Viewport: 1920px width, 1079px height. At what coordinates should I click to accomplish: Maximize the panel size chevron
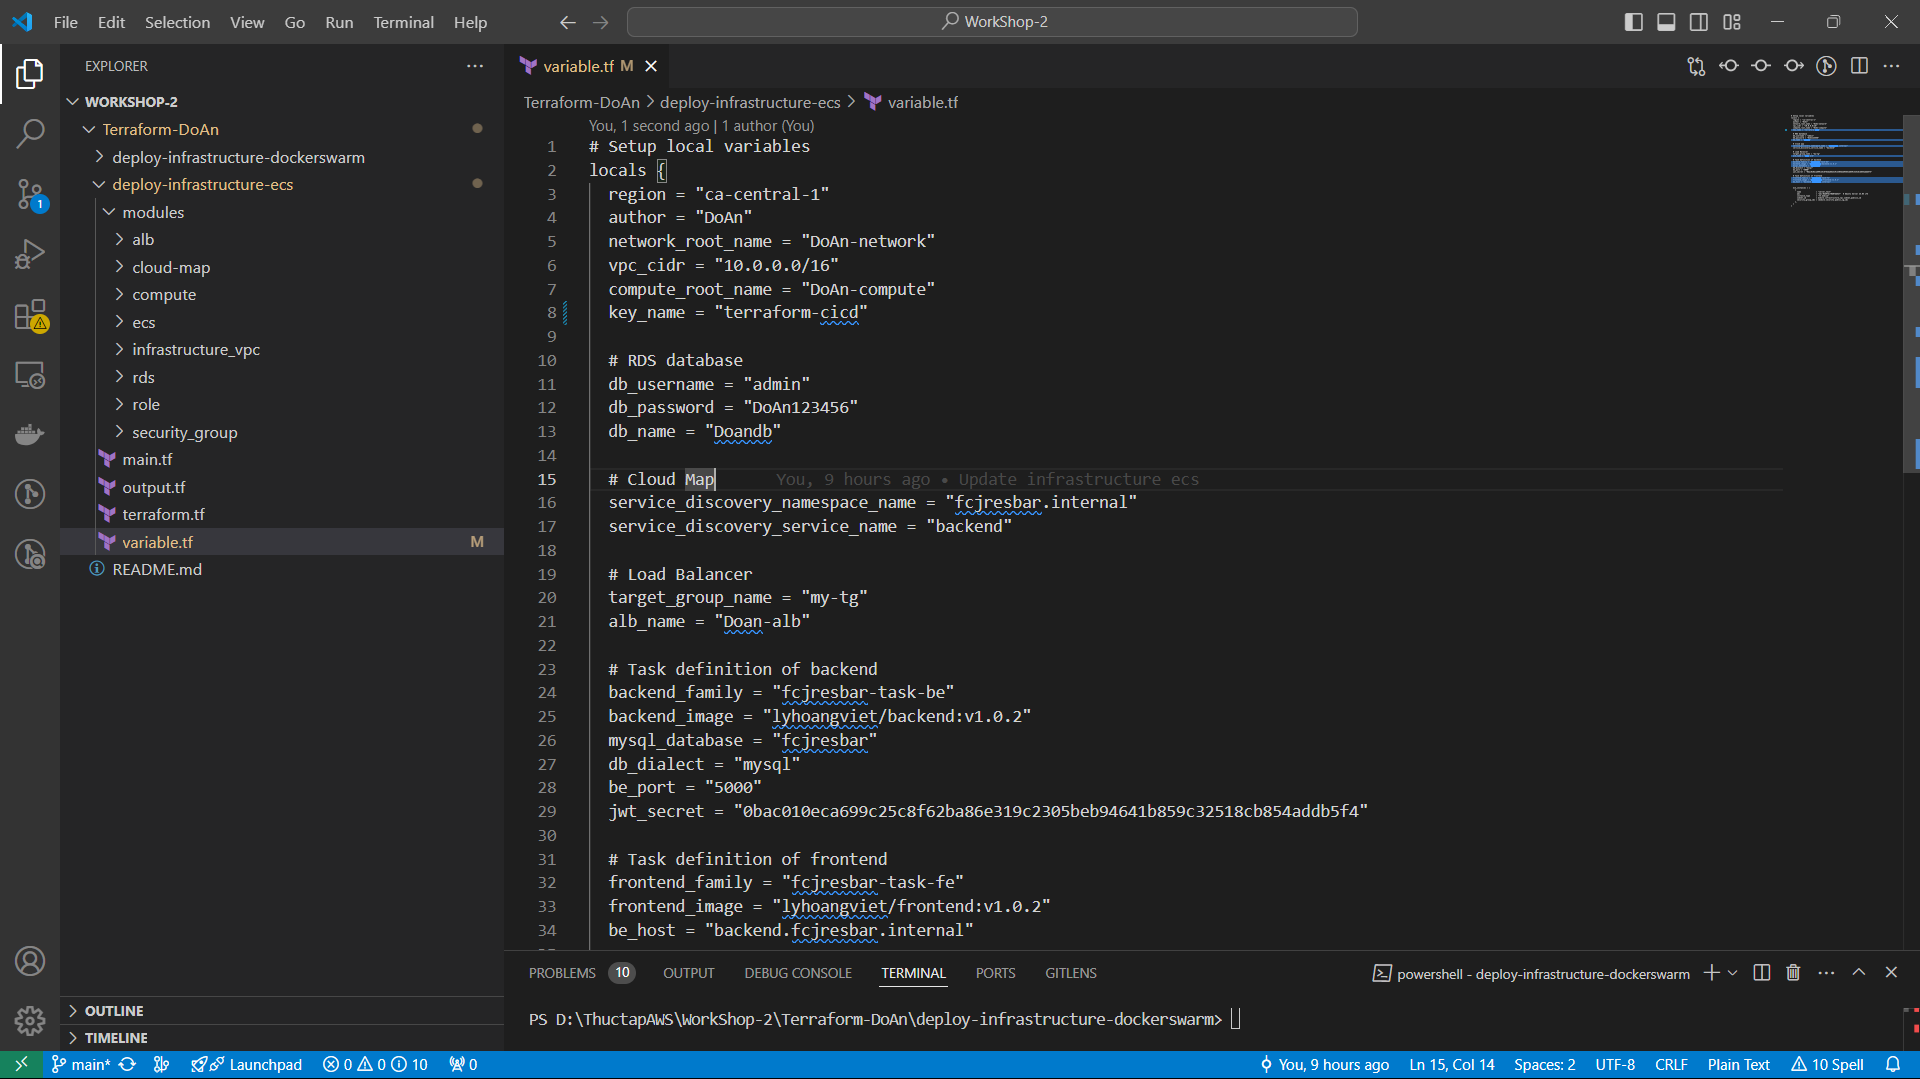point(1859,973)
